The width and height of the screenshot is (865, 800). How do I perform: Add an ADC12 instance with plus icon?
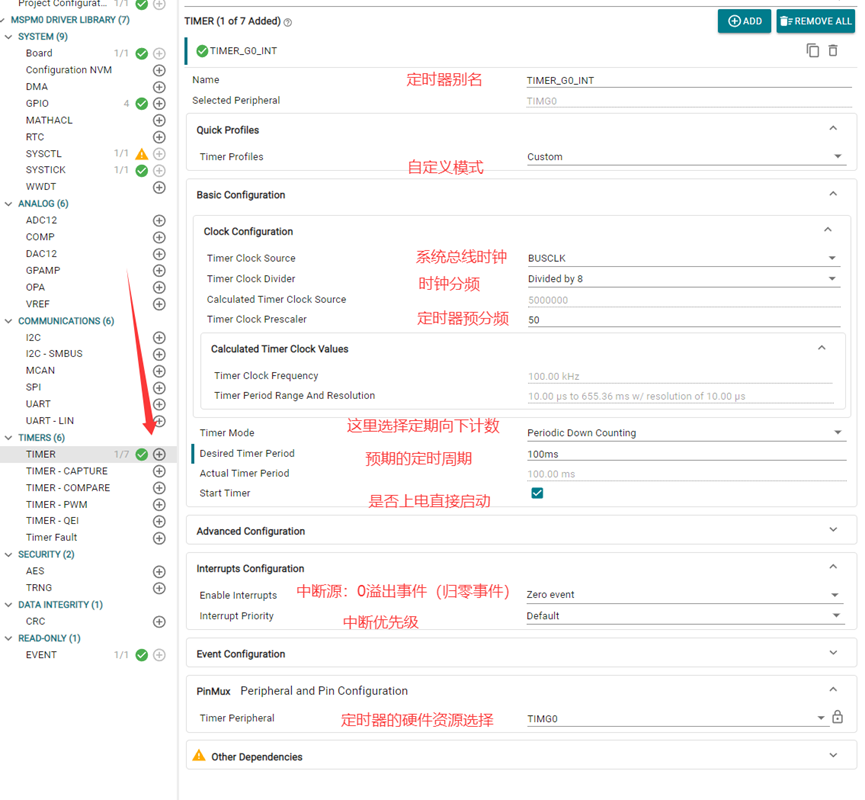[158, 220]
